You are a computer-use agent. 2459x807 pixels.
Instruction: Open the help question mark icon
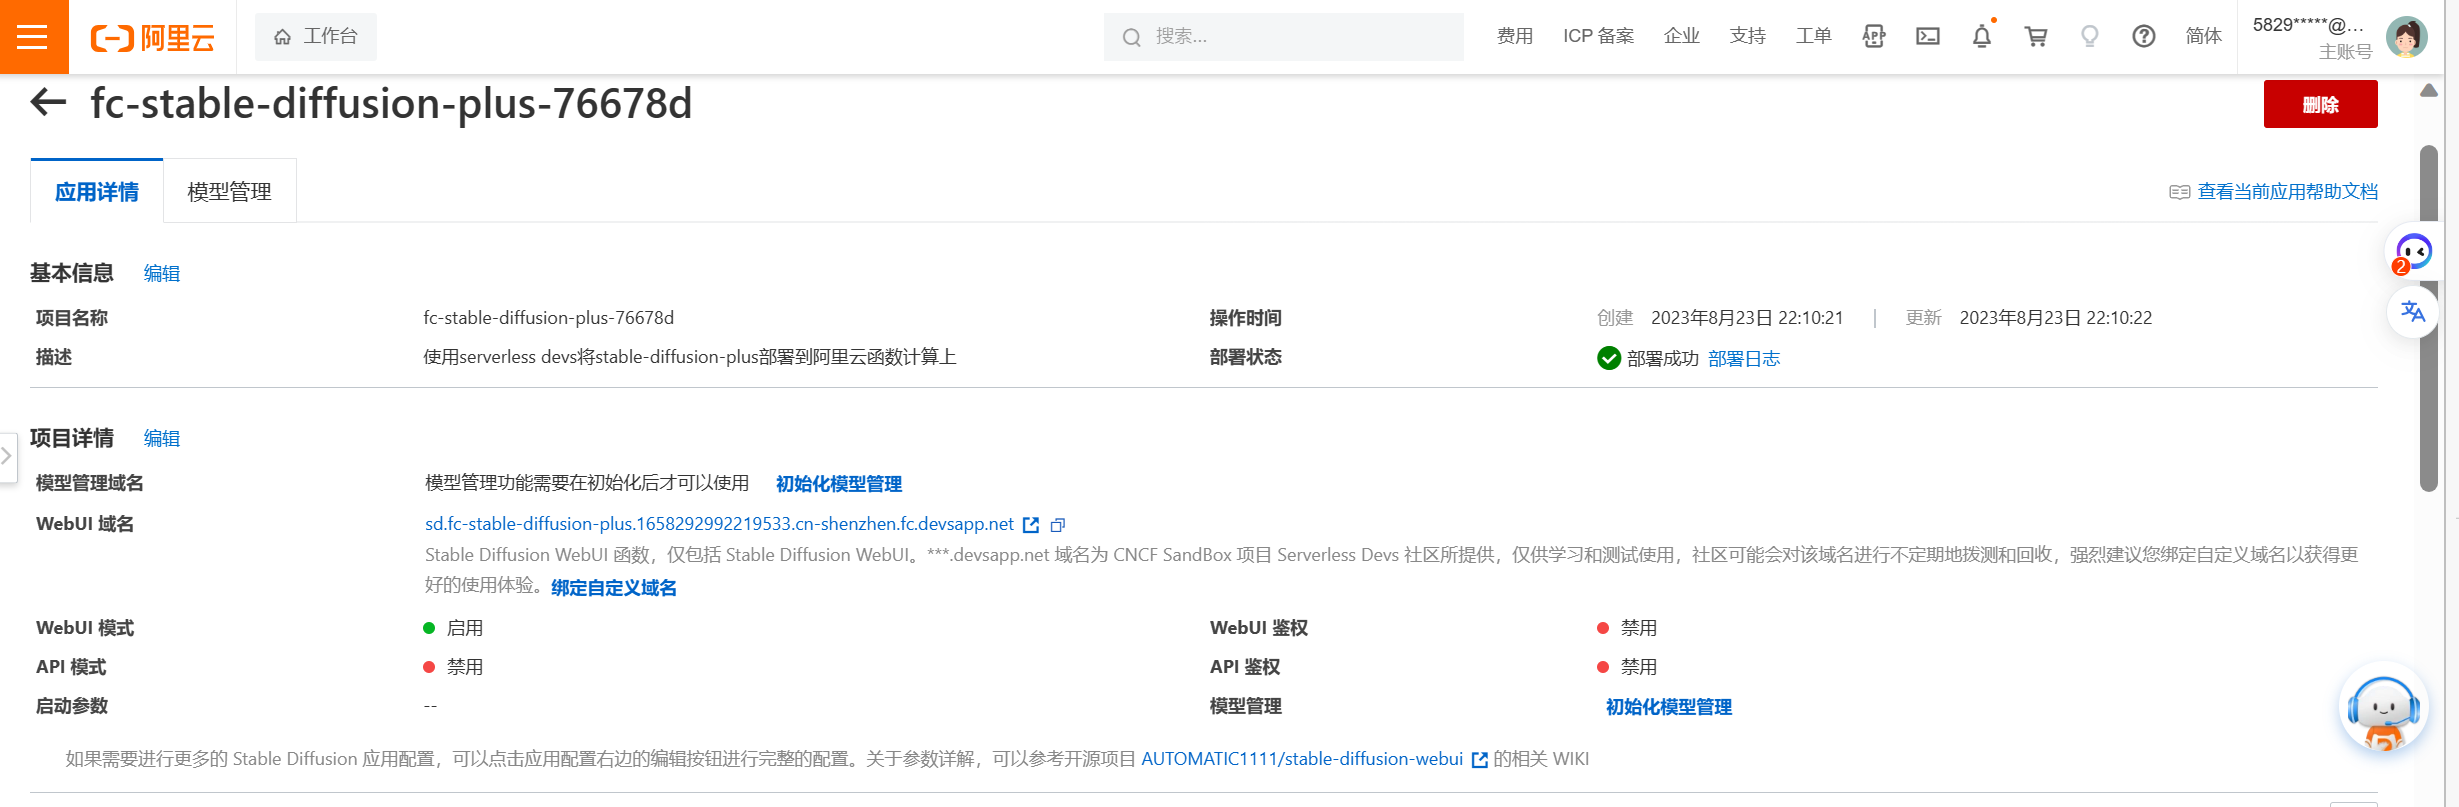(2144, 37)
